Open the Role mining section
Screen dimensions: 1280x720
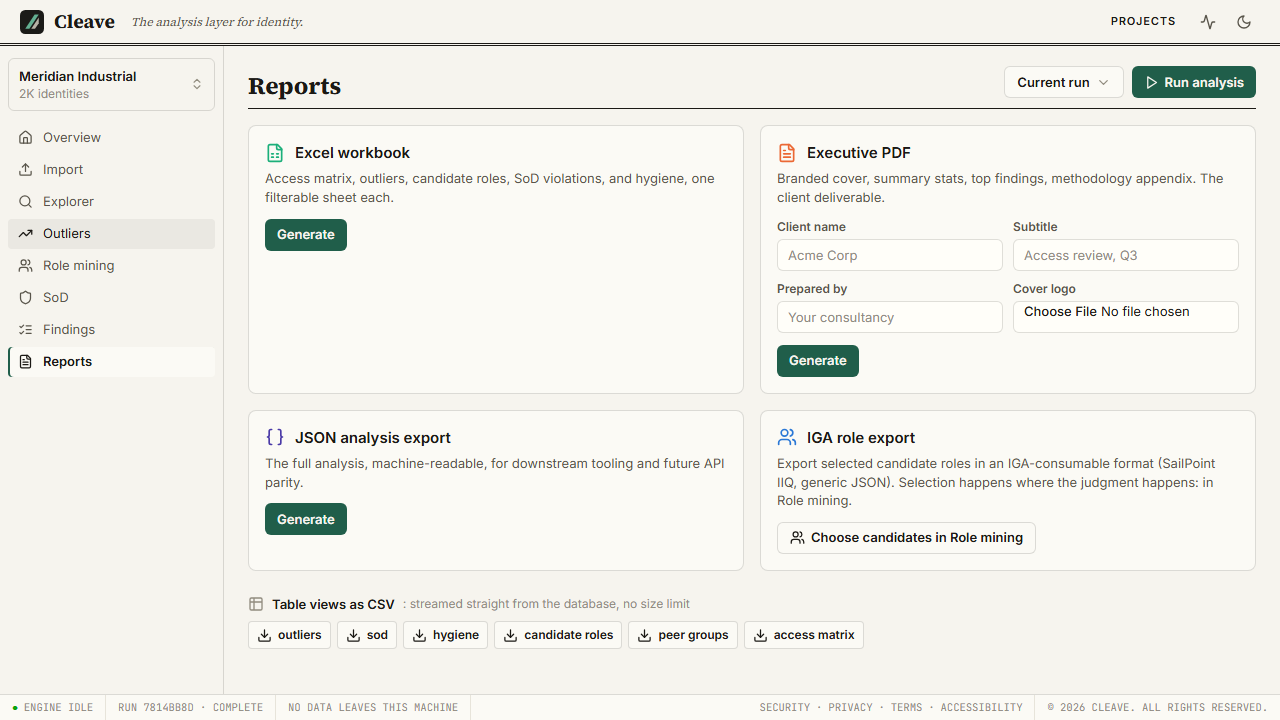(x=111, y=265)
